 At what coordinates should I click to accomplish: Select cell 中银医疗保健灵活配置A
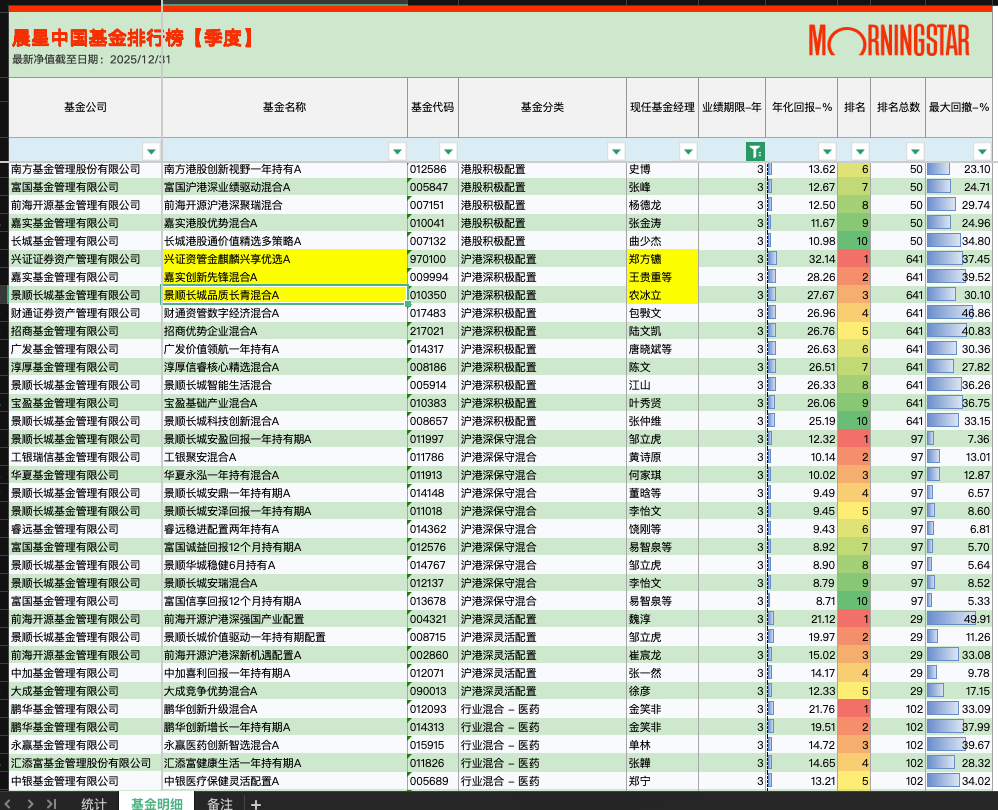pos(285,781)
